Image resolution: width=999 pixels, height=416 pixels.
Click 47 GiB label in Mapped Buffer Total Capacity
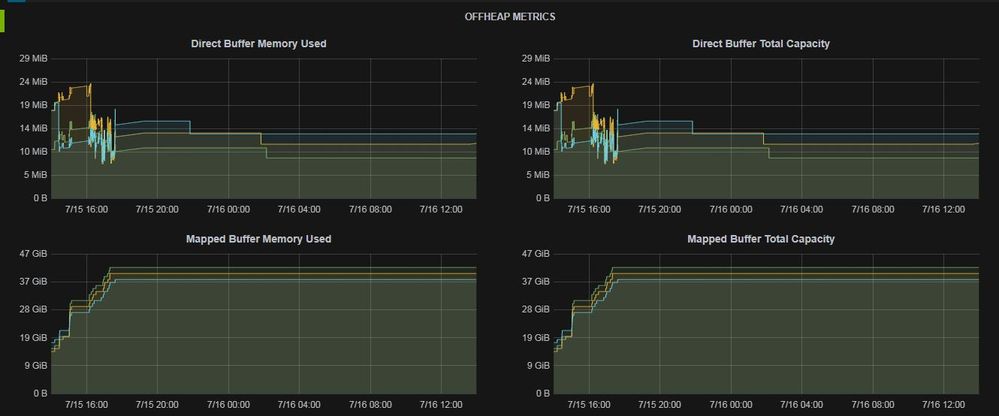[536, 254]
